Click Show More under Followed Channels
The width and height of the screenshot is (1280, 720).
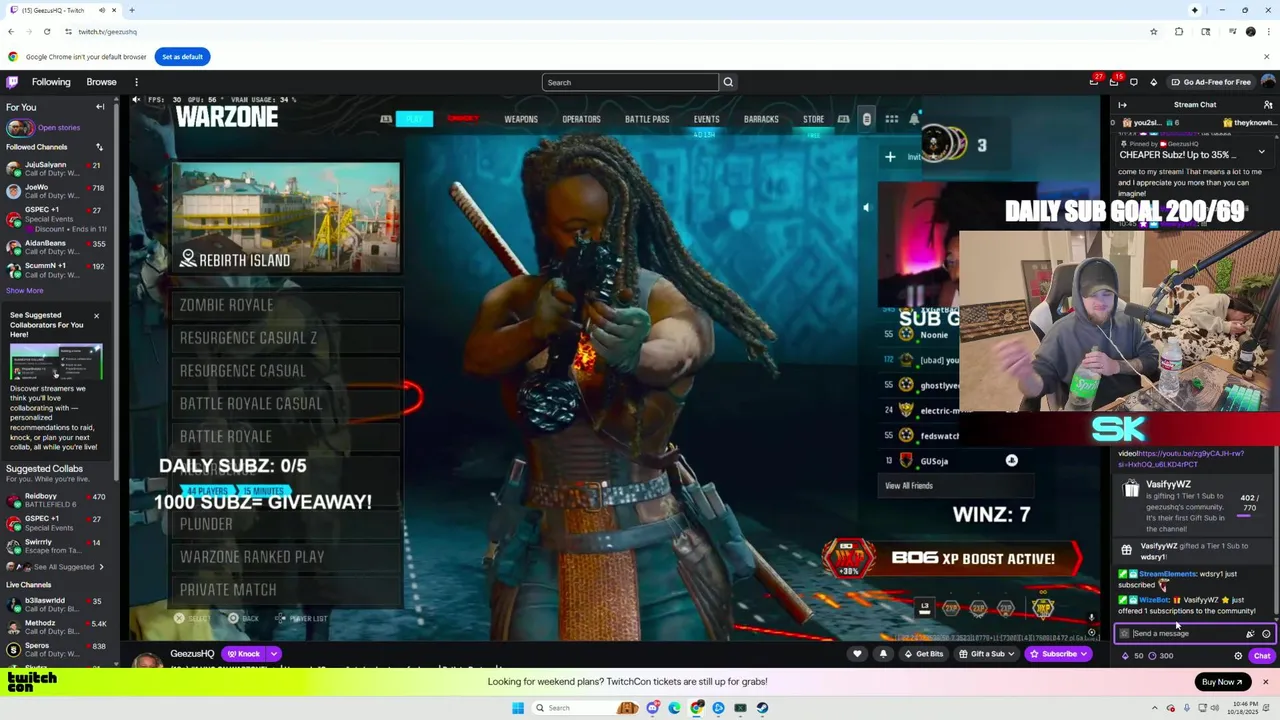tap(25, 291)
